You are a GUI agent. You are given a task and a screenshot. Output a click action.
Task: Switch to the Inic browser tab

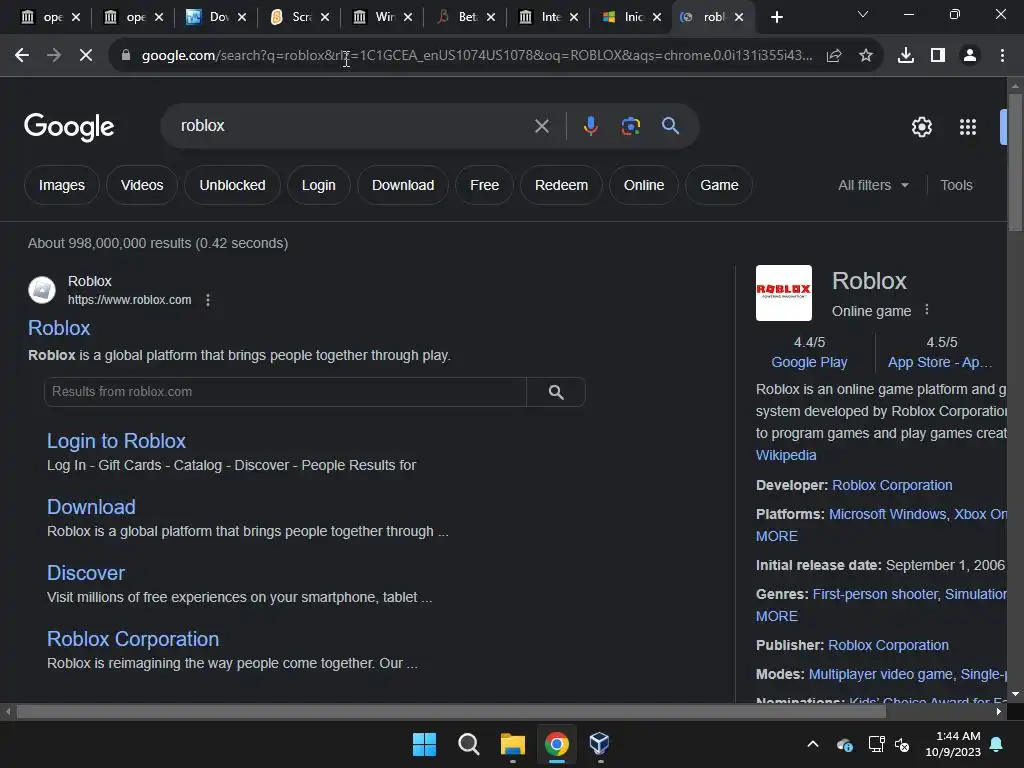click(625, 17)
